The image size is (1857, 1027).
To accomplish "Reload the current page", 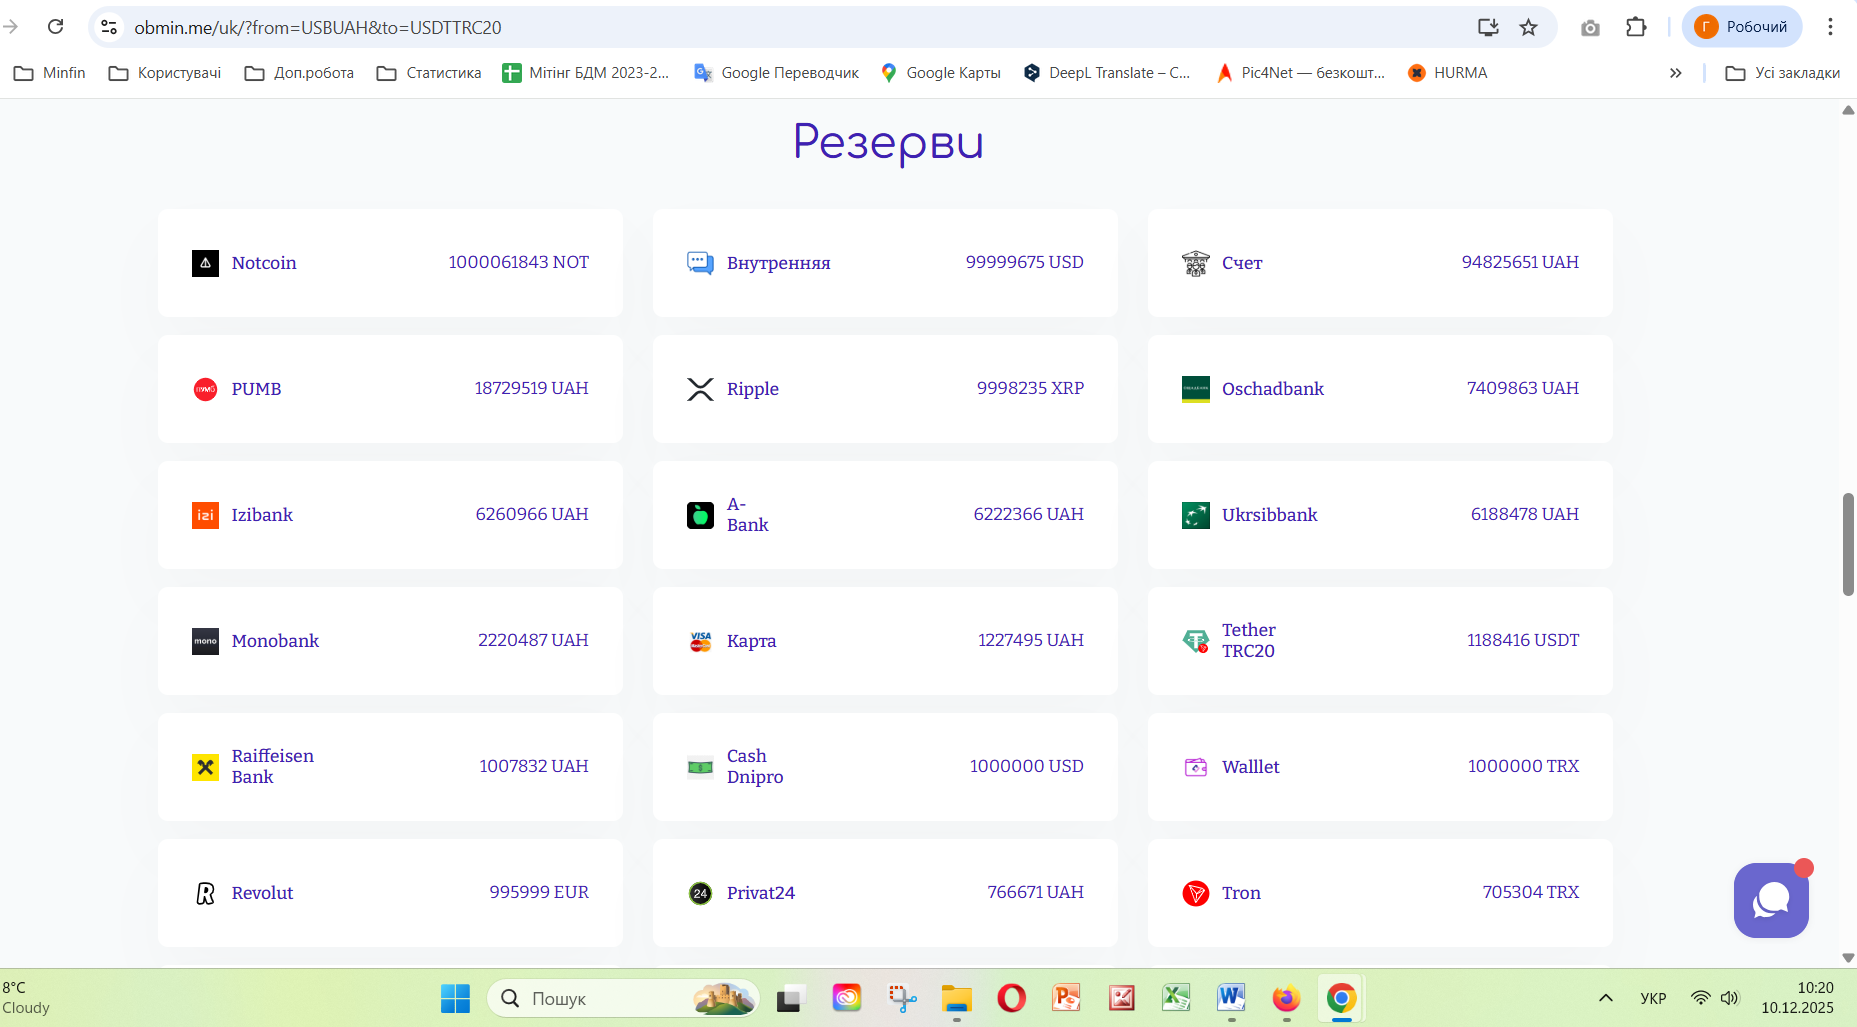I will [56, 27].
